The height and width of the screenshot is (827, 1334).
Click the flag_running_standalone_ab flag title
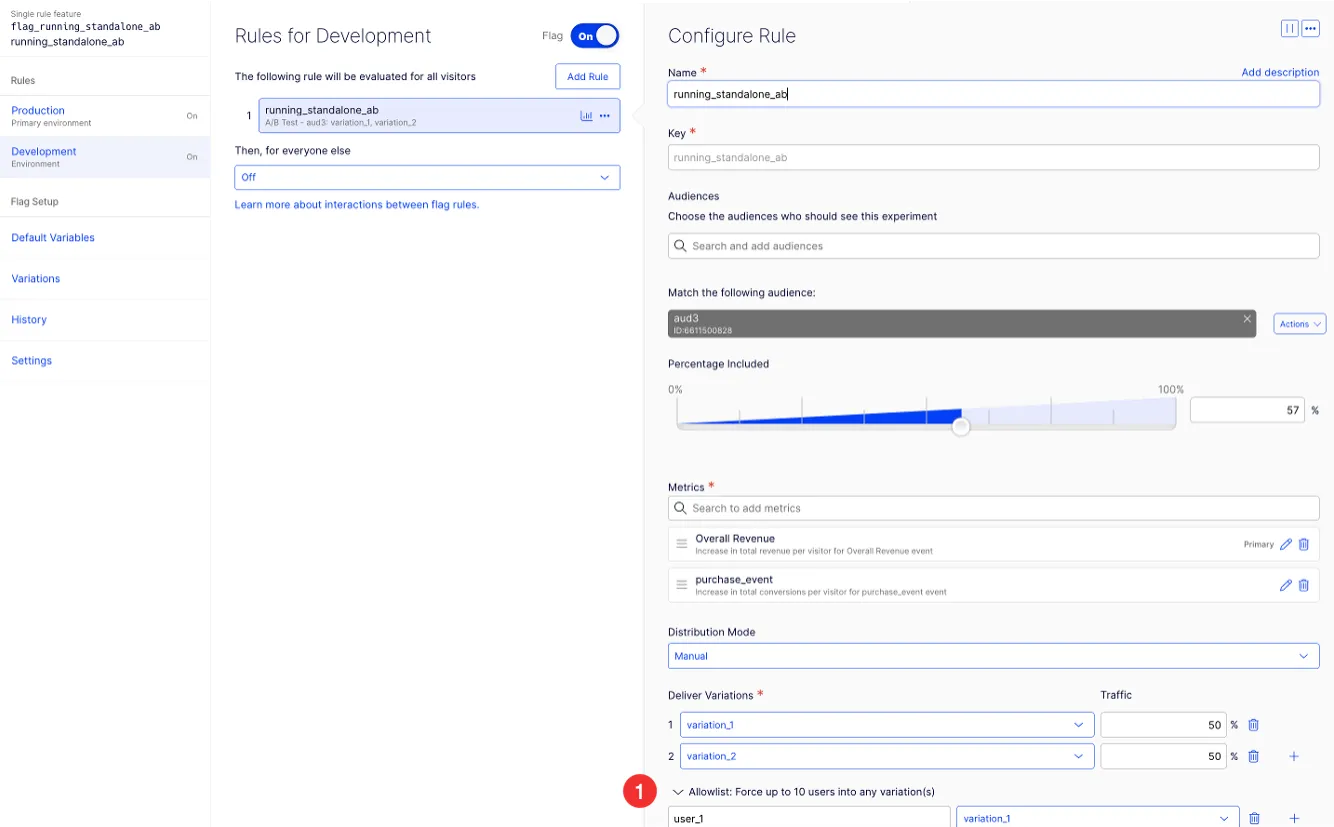85,27
